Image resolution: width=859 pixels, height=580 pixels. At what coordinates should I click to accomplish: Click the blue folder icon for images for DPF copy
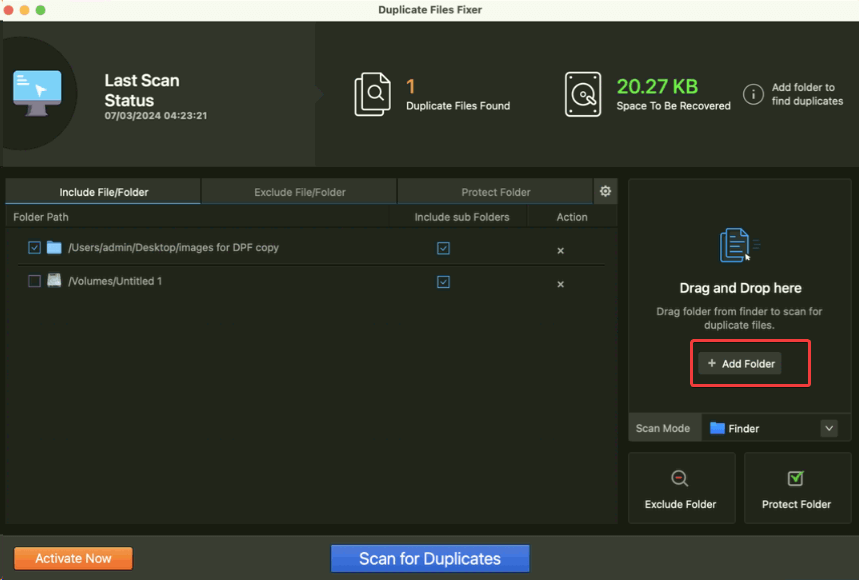tap(54, 248)
